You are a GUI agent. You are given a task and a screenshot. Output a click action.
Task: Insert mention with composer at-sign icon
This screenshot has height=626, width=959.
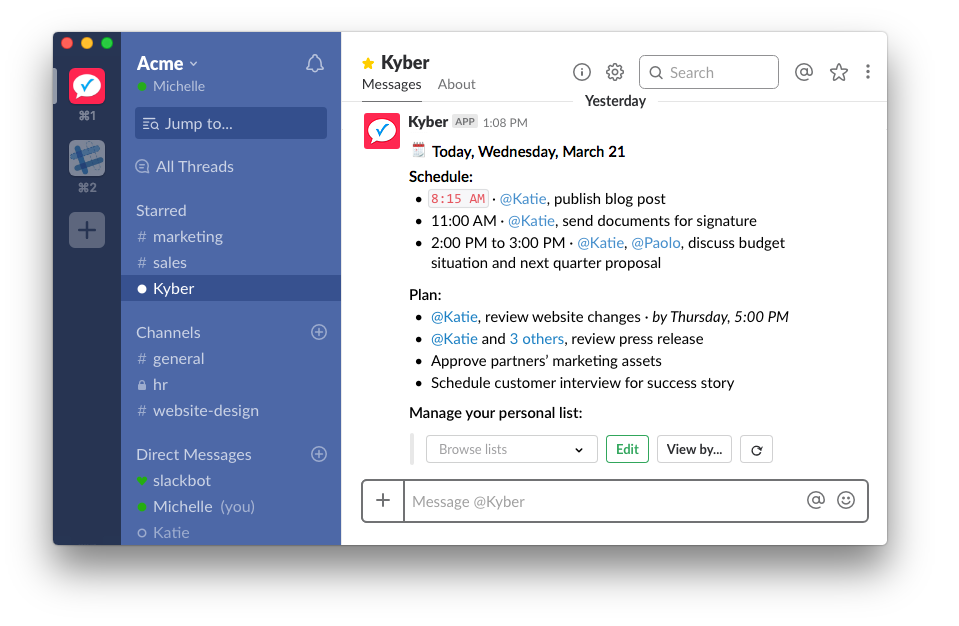816,500
